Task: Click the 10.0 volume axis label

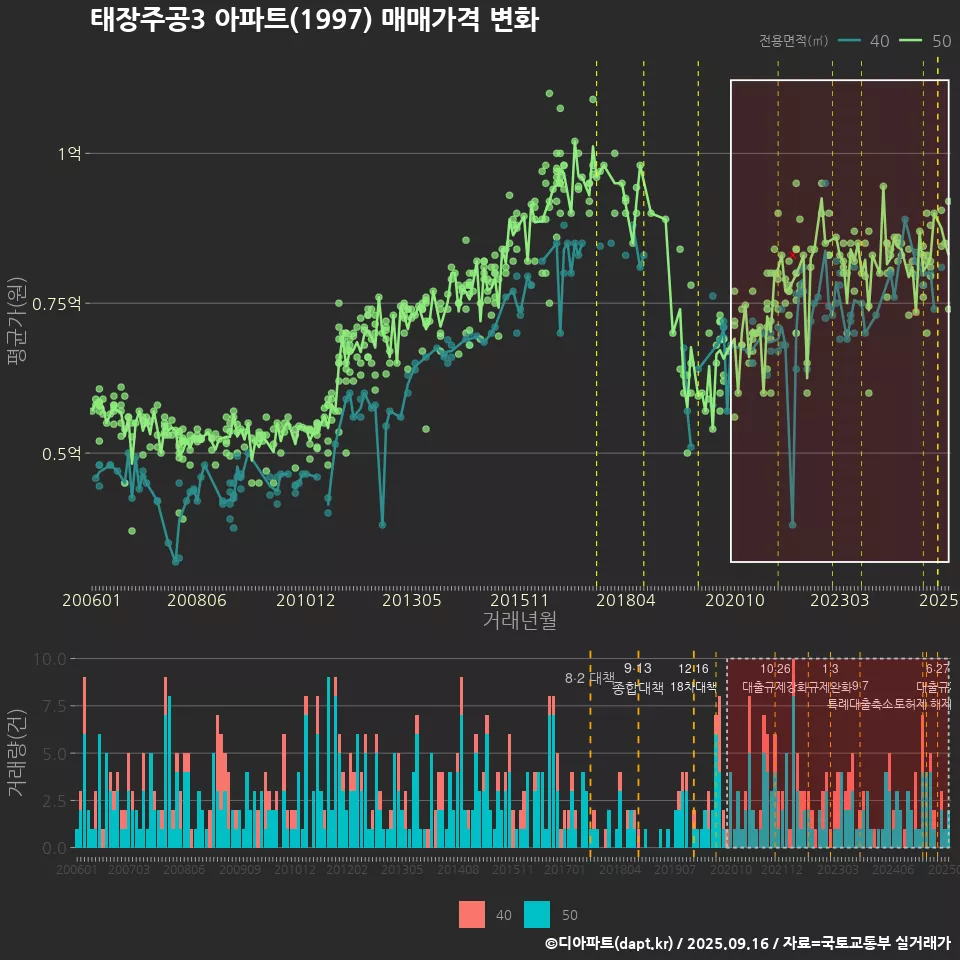Action: 50,659
